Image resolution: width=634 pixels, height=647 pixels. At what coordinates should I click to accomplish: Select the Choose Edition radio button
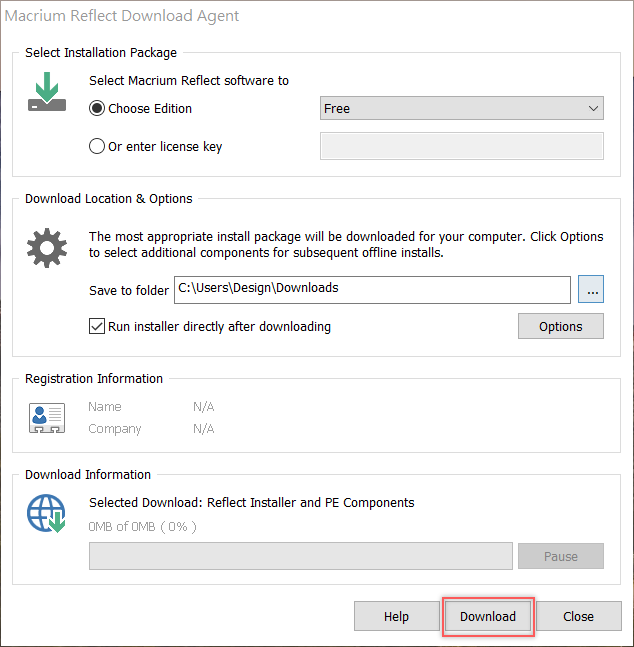pyautogui.click(x=97, y=108)
